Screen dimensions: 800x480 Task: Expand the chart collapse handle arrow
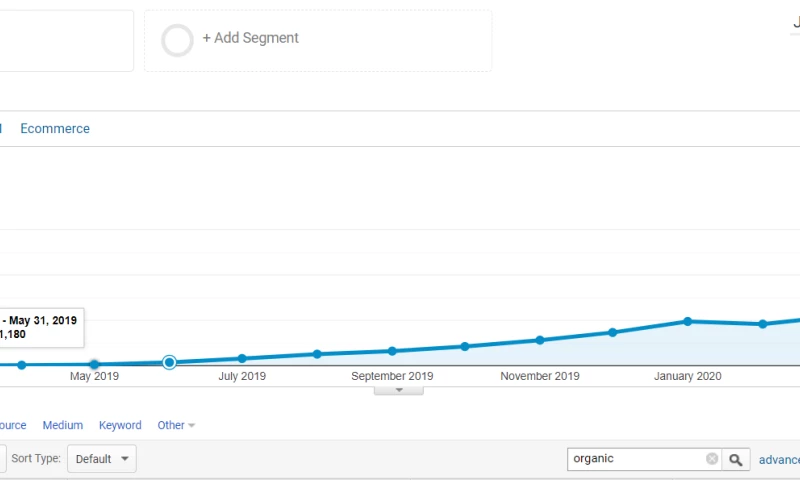pyautogui.click(x=398, y=390)
